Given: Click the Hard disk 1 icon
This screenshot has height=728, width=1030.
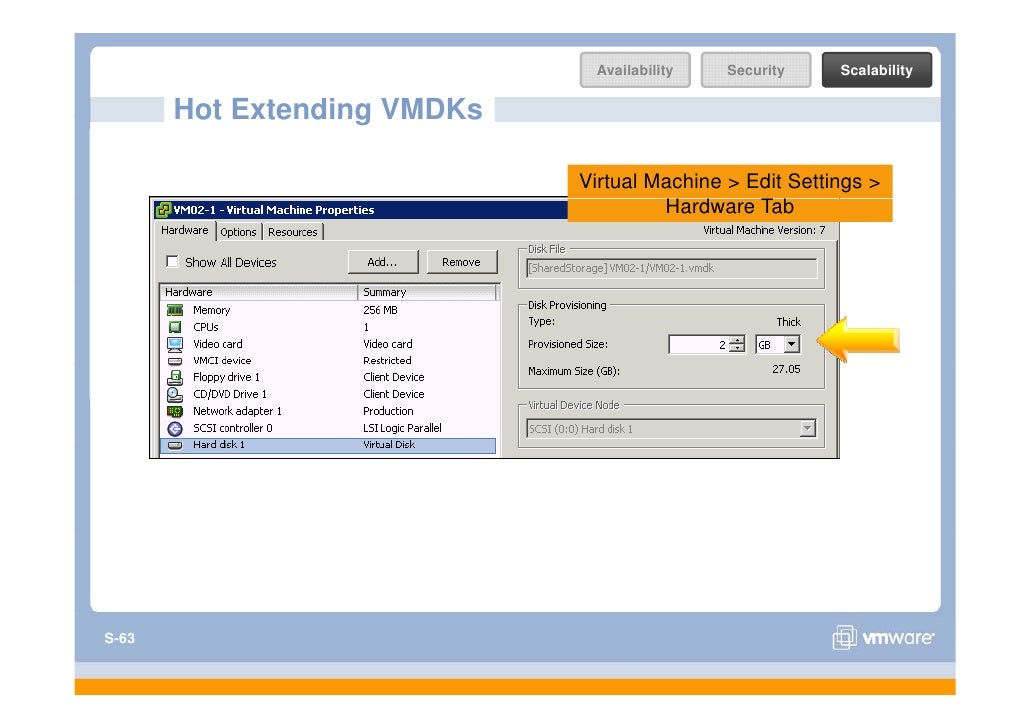Looking at the screenshot, I should pyautogui.click(x=175, y=445).
